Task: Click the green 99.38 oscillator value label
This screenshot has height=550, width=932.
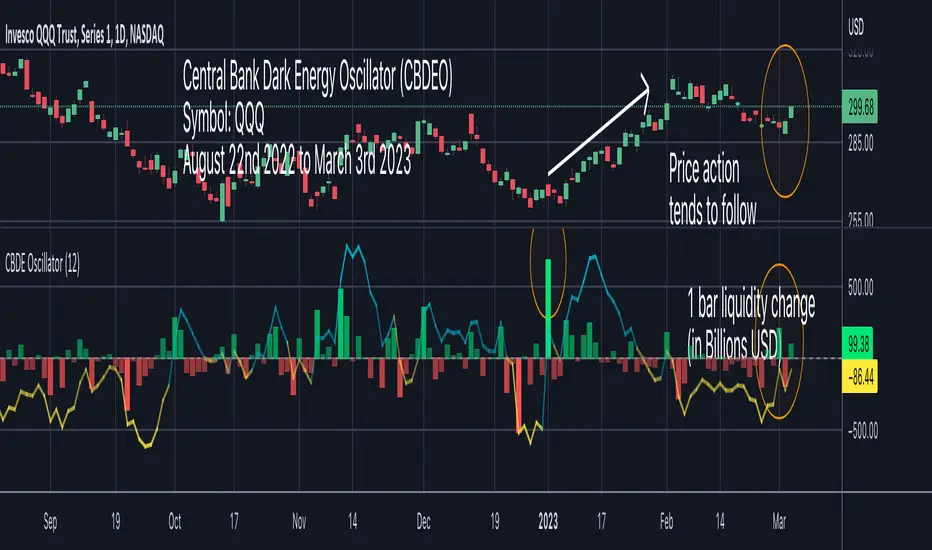Action: pos(858,343)
